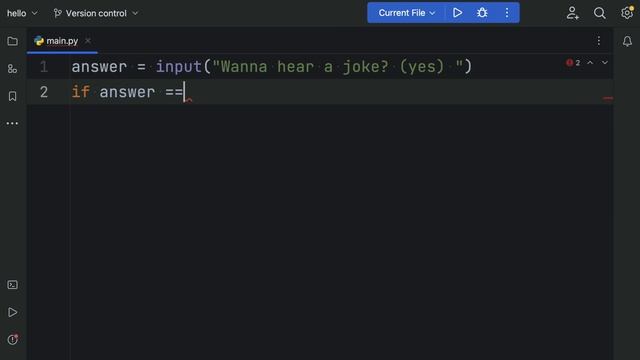
Task: Open Search Everywhere magnifier icon
Action: [600, 13]
